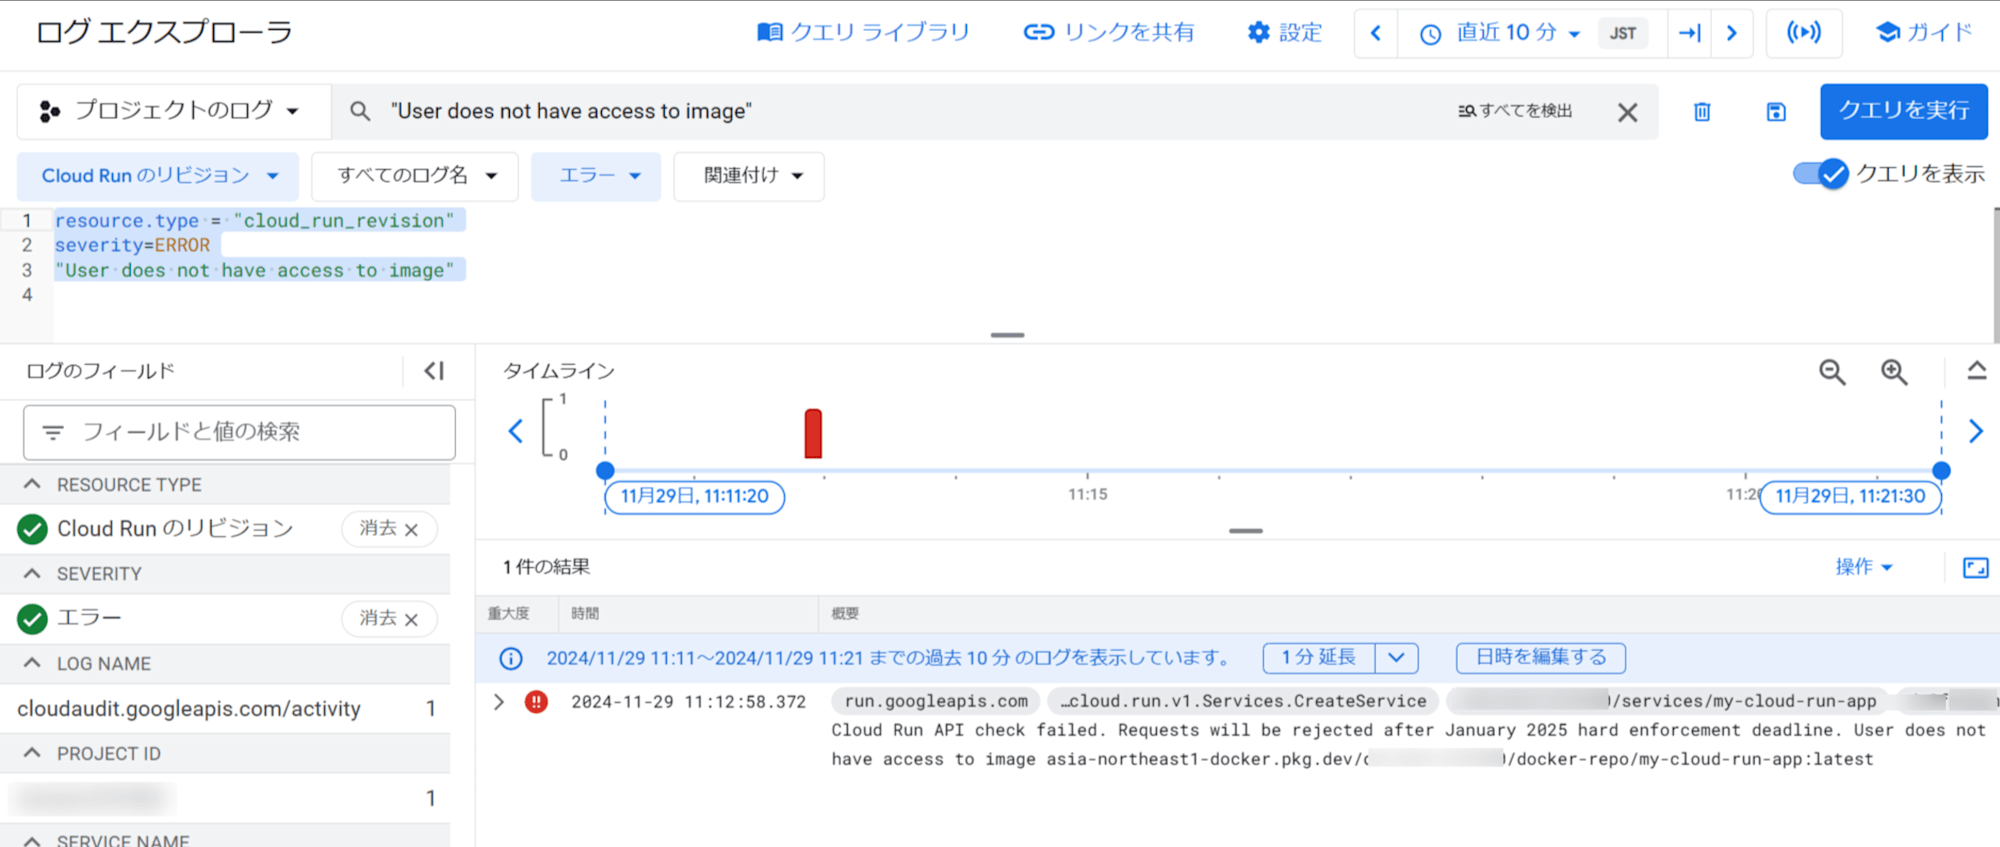Open すべてのログ名 log name dropdown

[x=415, y=176]
